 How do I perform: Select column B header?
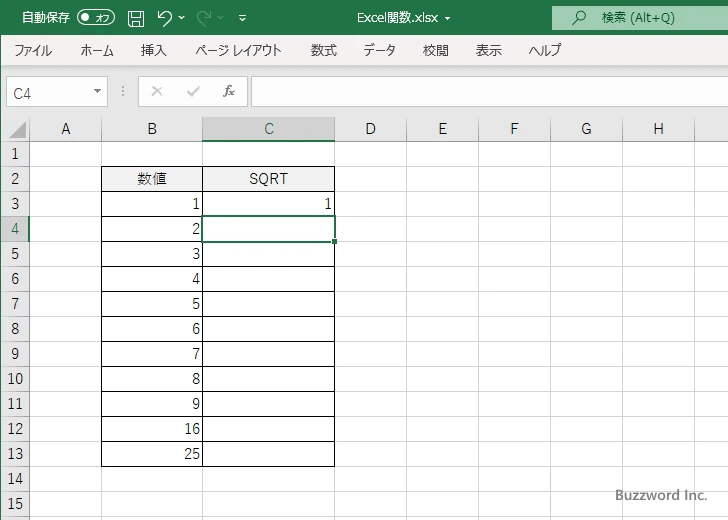(x=152, y=129)
